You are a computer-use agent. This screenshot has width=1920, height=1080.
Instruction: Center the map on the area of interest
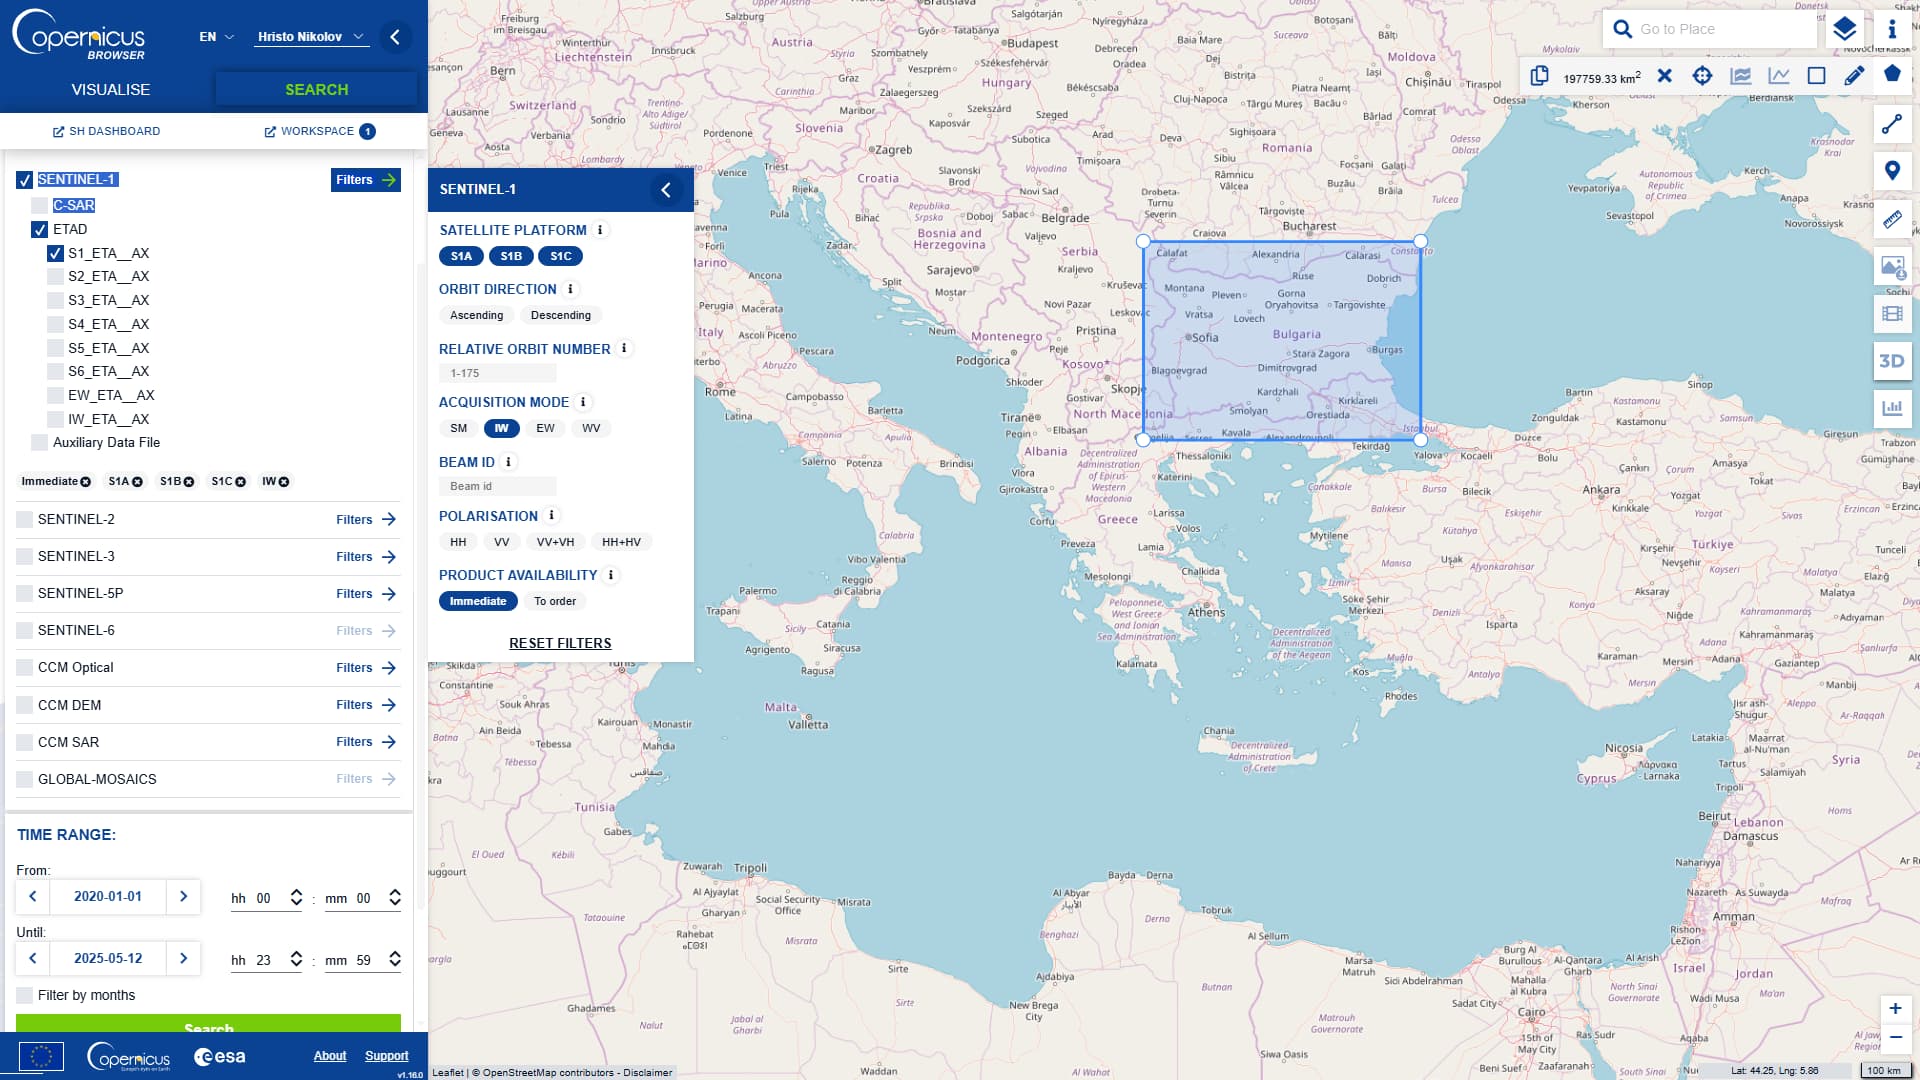pos(1702,76)
